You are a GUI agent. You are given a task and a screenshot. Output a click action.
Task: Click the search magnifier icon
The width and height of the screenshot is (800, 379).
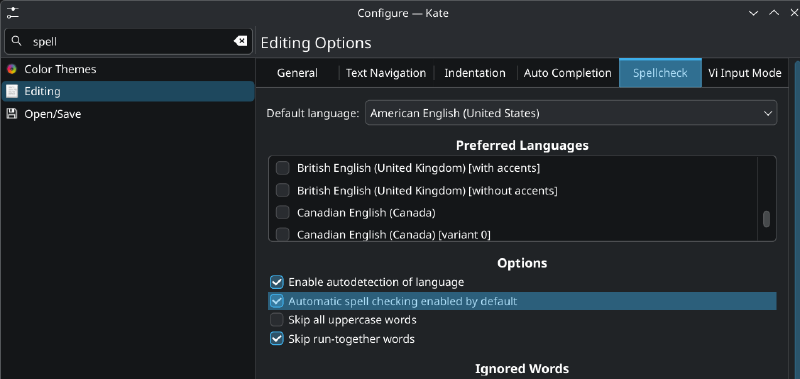(17, 41)
